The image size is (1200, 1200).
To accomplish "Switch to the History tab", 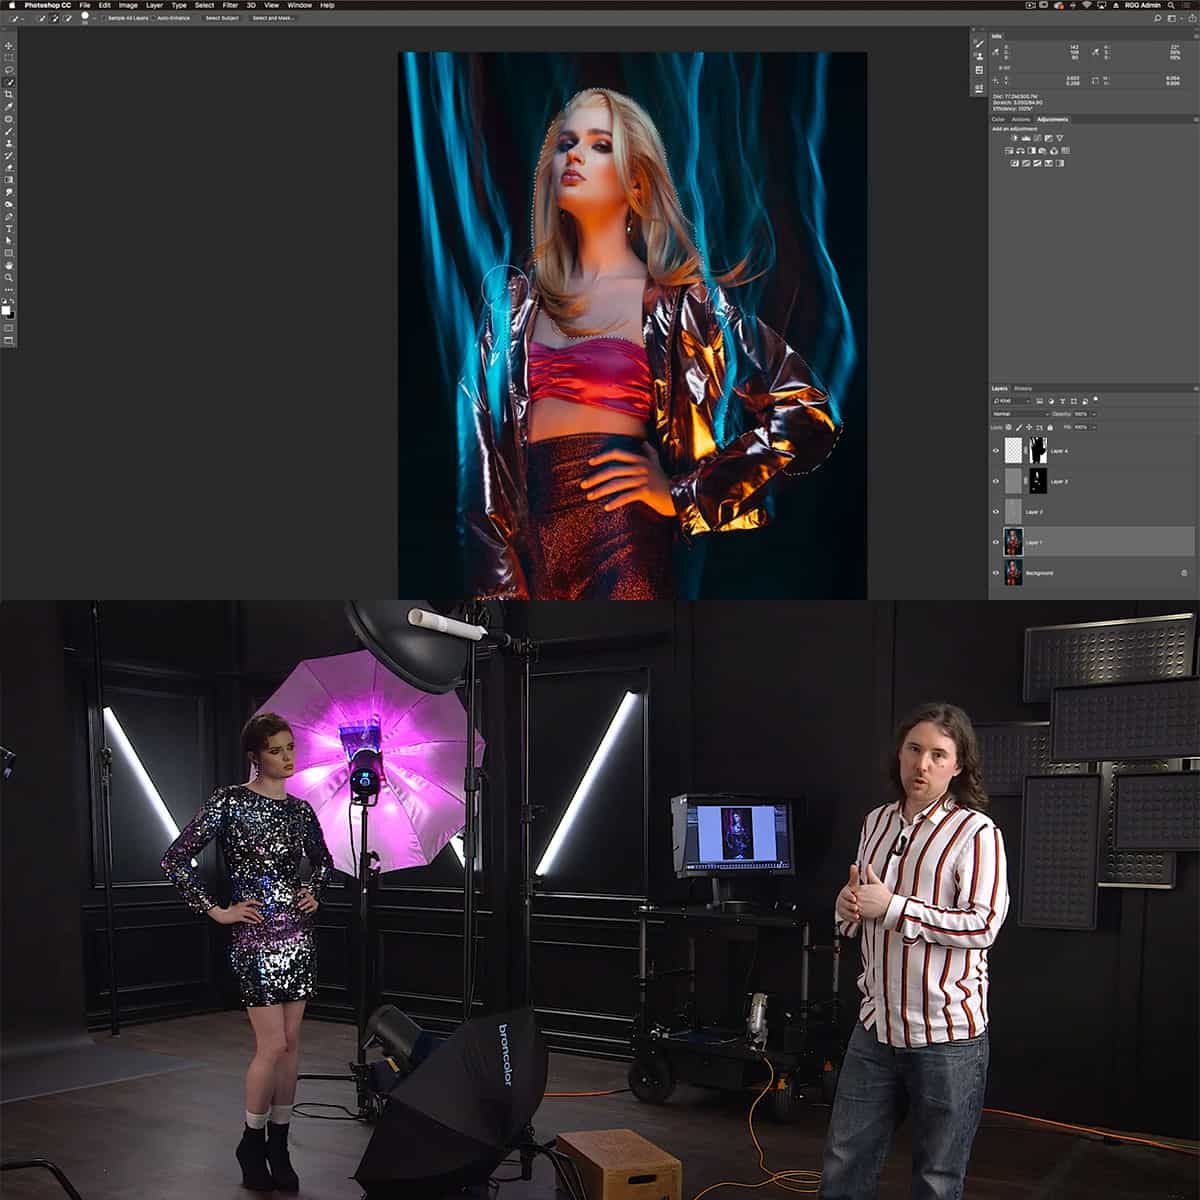I will pos(1023,388).
